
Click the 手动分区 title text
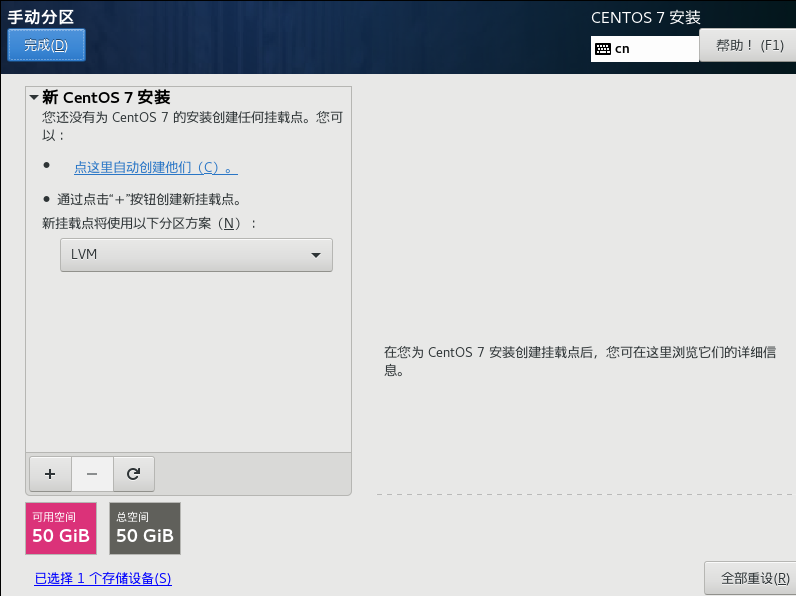pyautogui.click(x=41, y=17)
